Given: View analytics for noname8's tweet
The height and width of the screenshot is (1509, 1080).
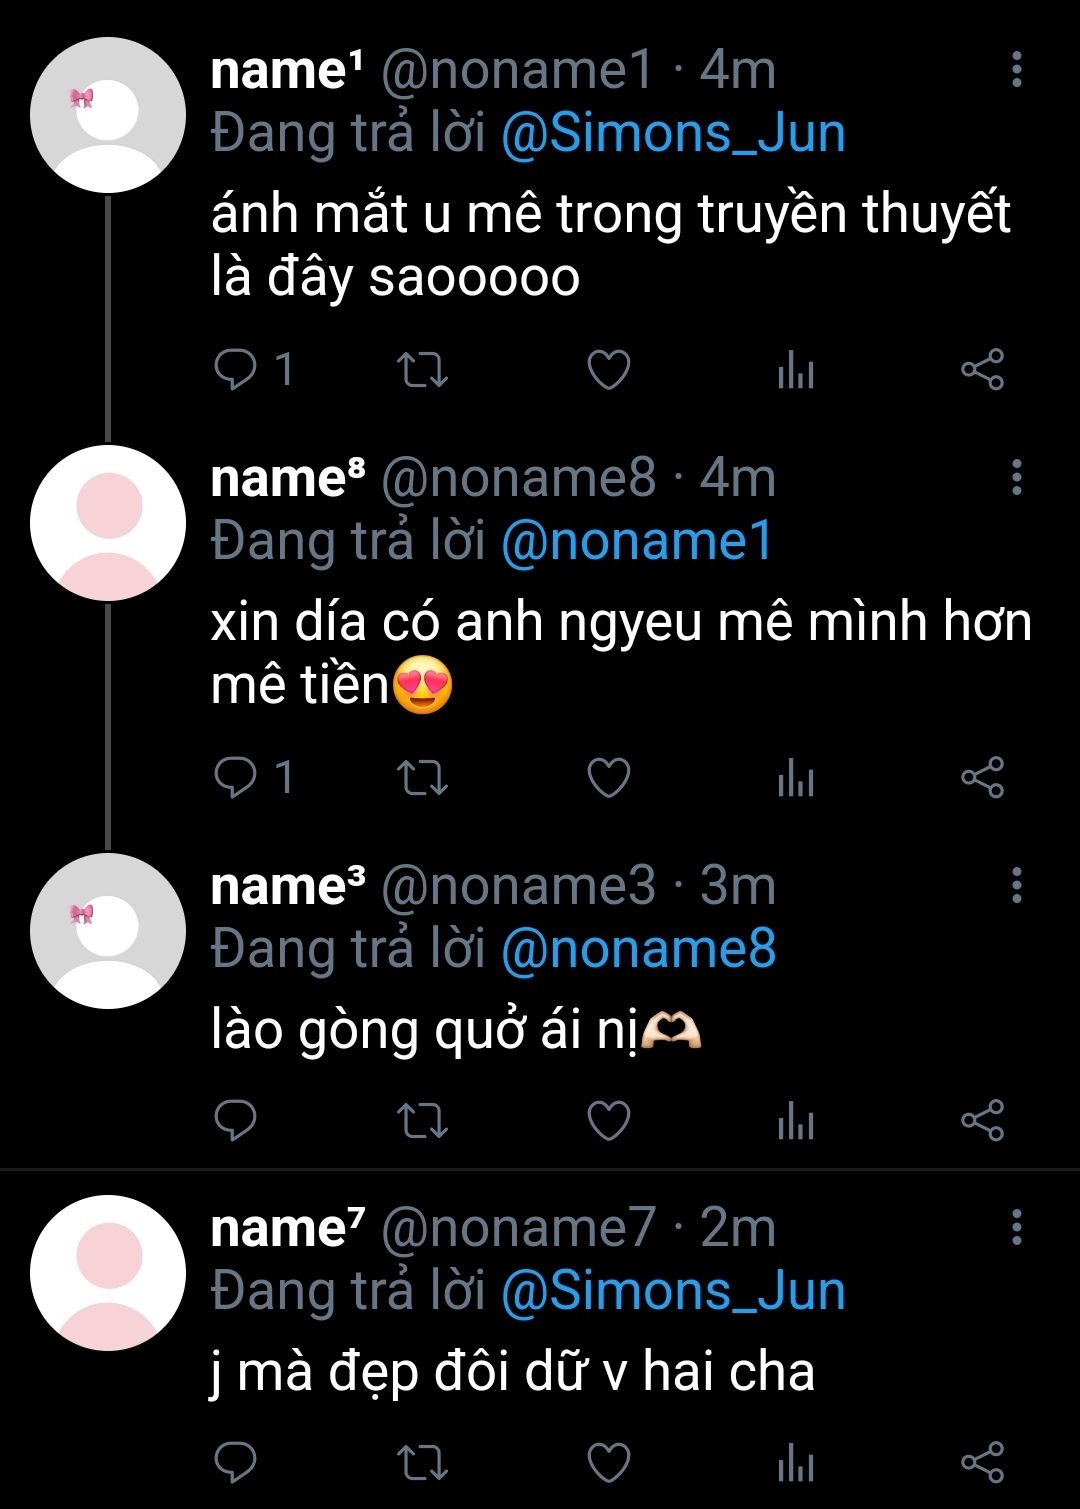Looking at the screenshot, I should [x=795, y=778].
